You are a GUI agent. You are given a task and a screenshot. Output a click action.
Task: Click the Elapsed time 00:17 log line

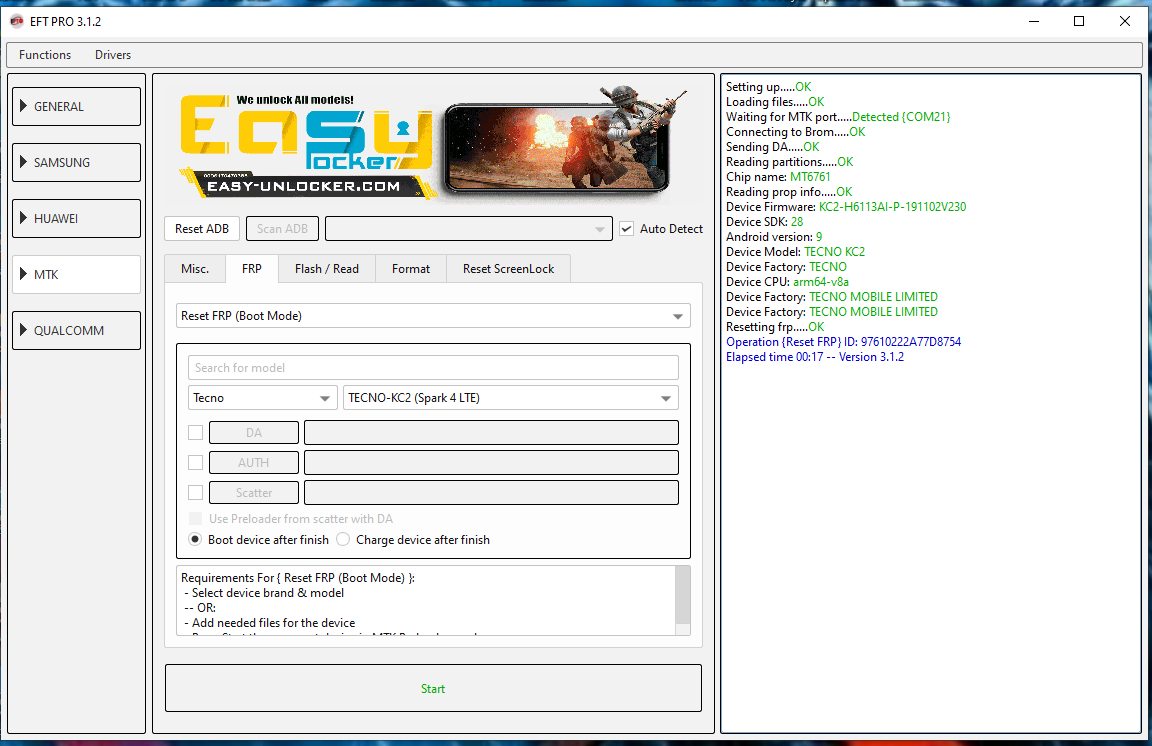click(815, 357)
